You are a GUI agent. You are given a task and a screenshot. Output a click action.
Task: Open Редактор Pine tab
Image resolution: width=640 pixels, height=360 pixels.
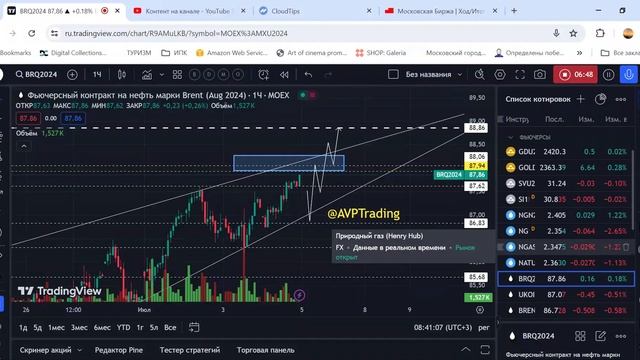tap(119, 350)
